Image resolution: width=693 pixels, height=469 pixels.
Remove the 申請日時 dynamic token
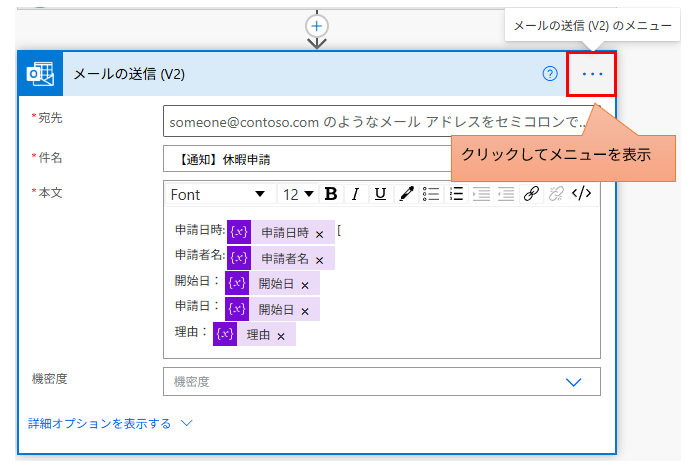click(320, 234)
